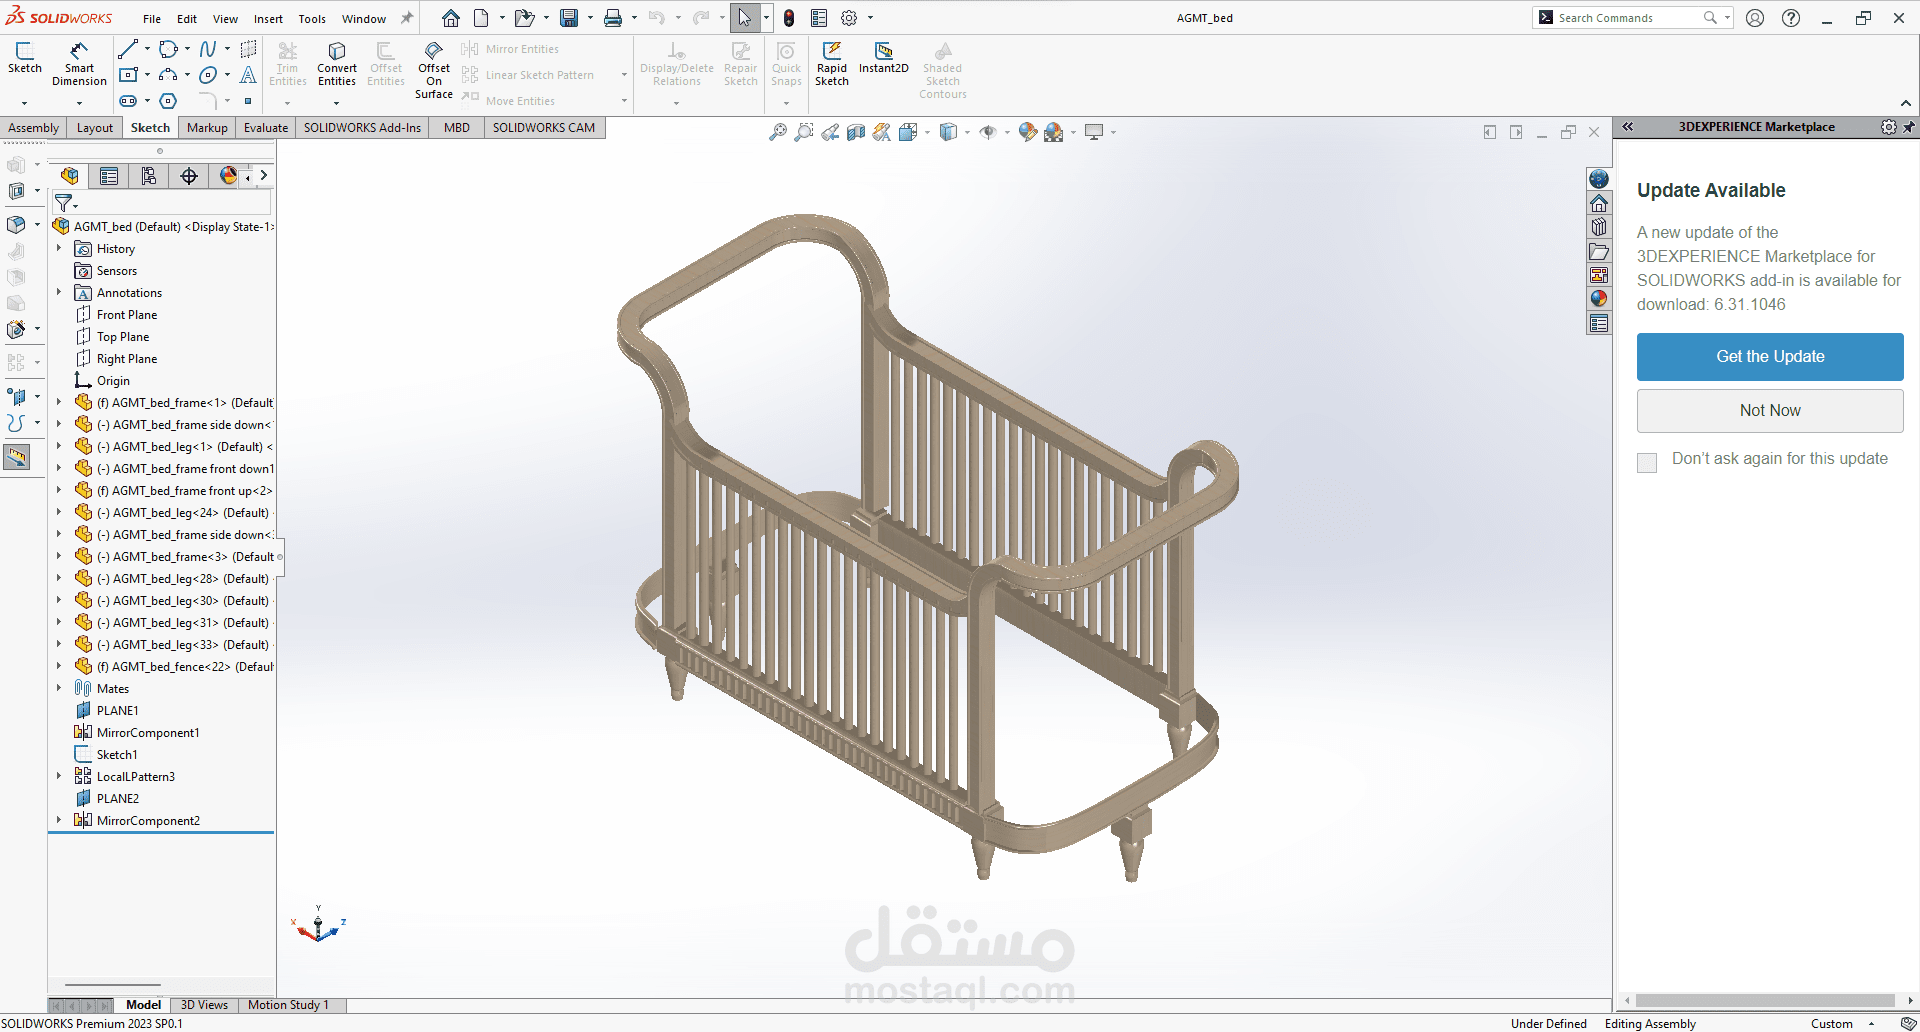Image resolution: width=1920 pixels, height=1032 pixels.
Task: Open View Settings monitor icon
Action: 1094,132
